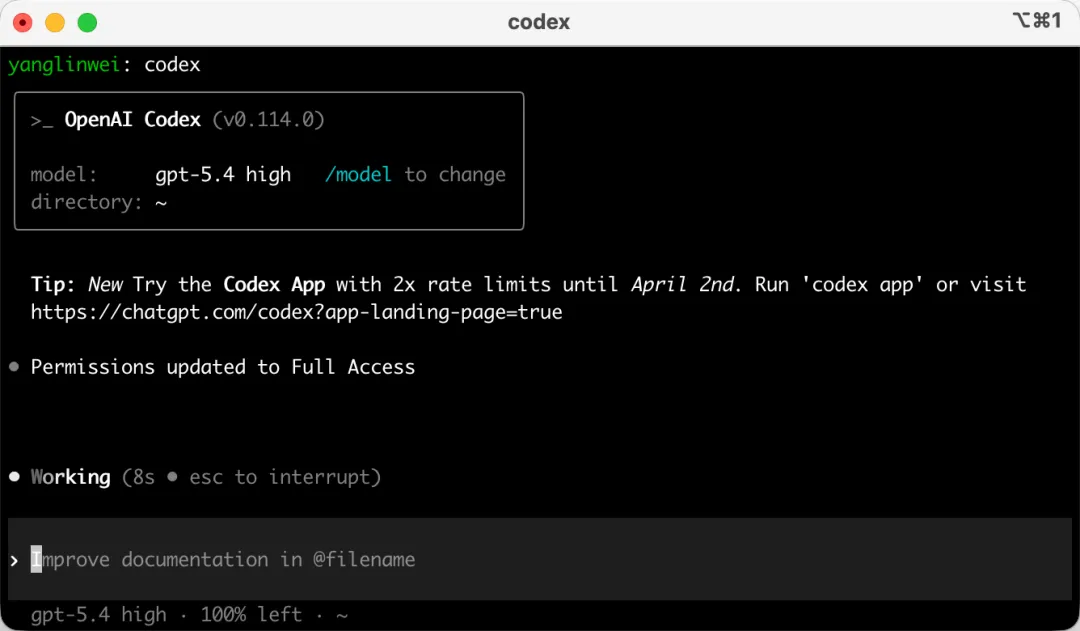Click the "Working" status text
This screenshot has width=1080, height=631.
coord(70,477)
